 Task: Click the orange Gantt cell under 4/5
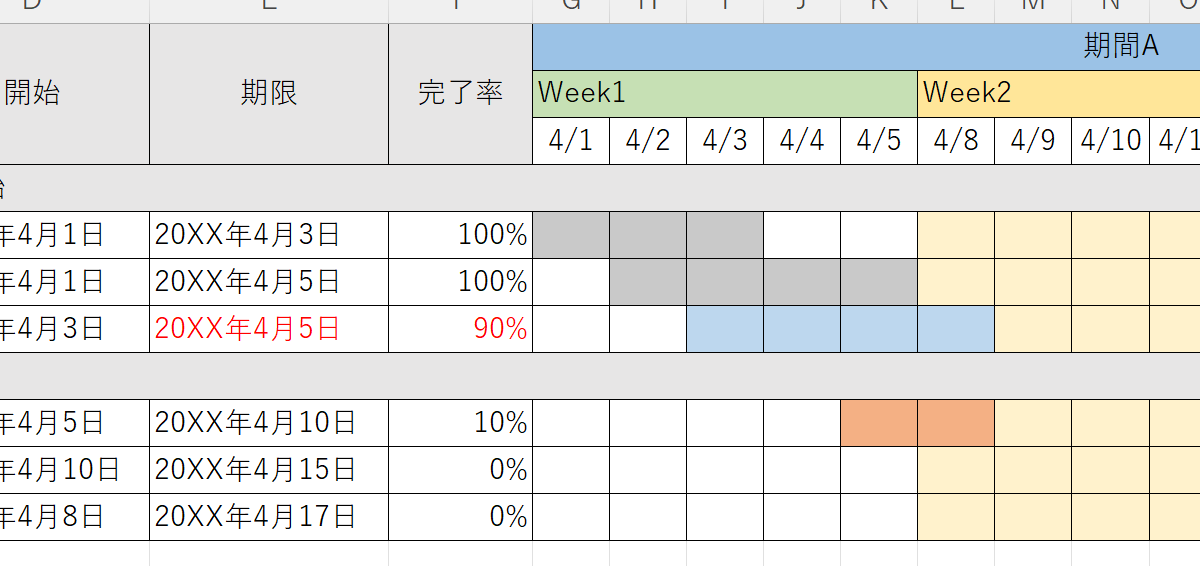(879, 423)
